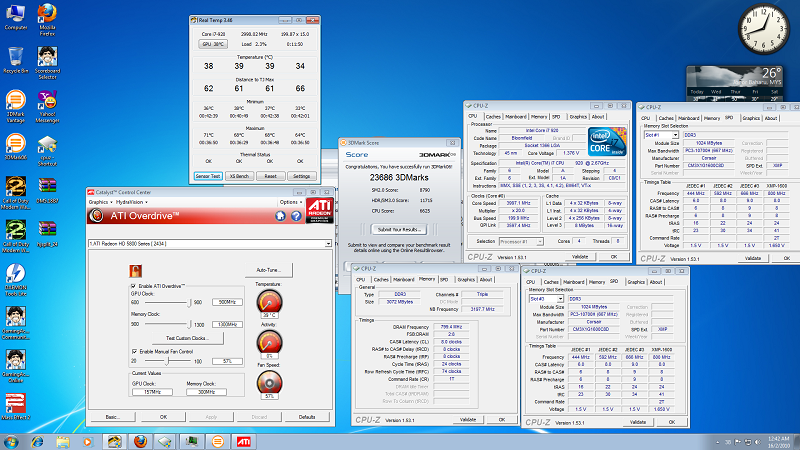Open the Yahoo! Messenger desktop icon
The height and width of the screenshot is (450, 800).
coord(46,100)
